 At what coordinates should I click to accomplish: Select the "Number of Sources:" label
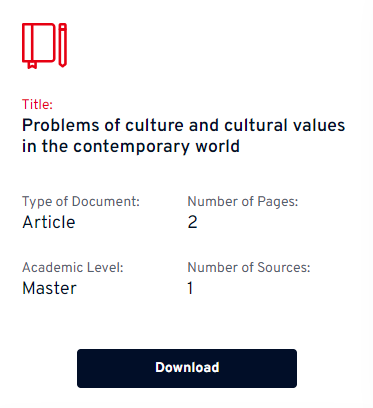pos(249,267)
